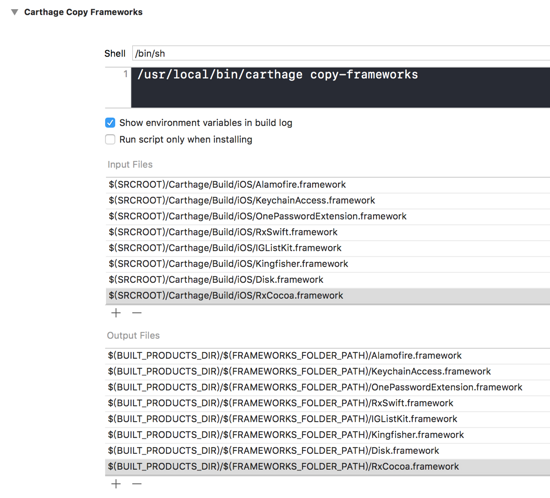Remove selected output file with minus

[x=137, y=484]
